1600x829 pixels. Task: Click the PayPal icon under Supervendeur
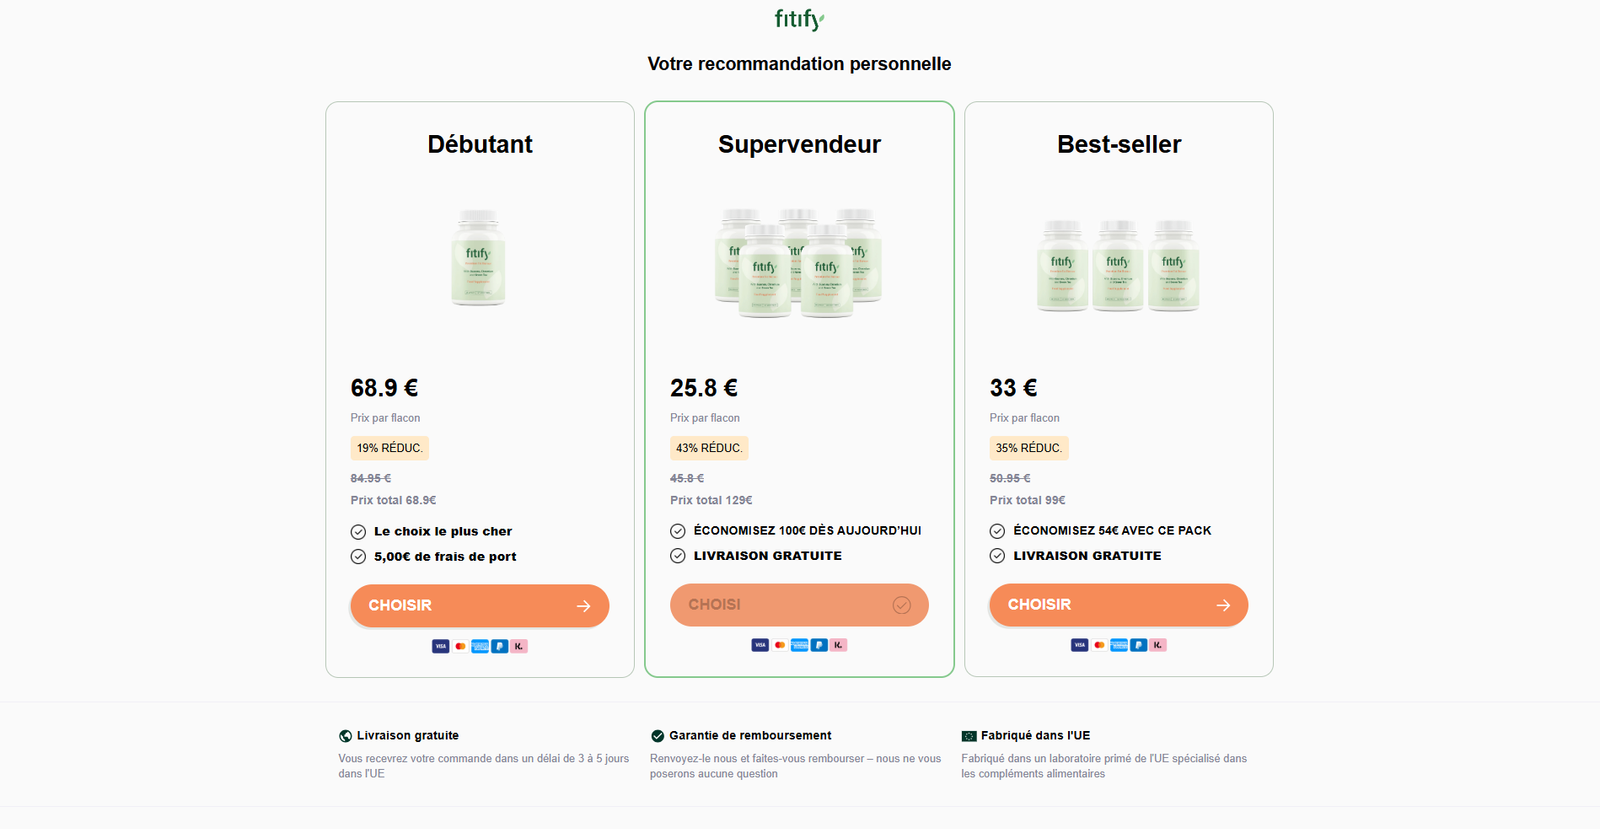pos(819,645)
